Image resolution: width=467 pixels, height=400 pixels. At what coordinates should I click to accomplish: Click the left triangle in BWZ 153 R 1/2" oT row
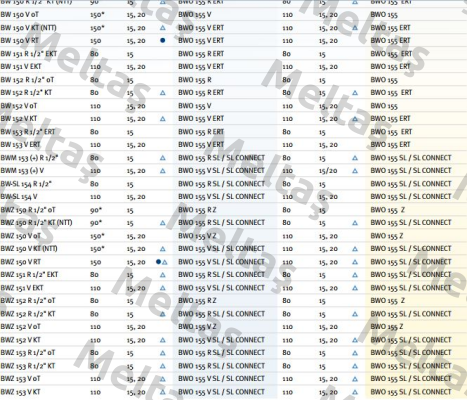coord(163,353)
